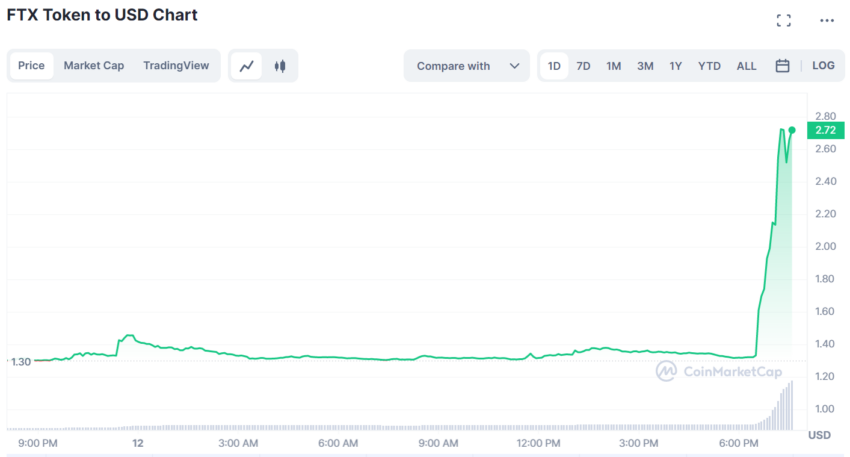The width and height of the screenshot is (850, 457).
Task: Switch to candlestick chart icon
Action: [x=280, y=66]
